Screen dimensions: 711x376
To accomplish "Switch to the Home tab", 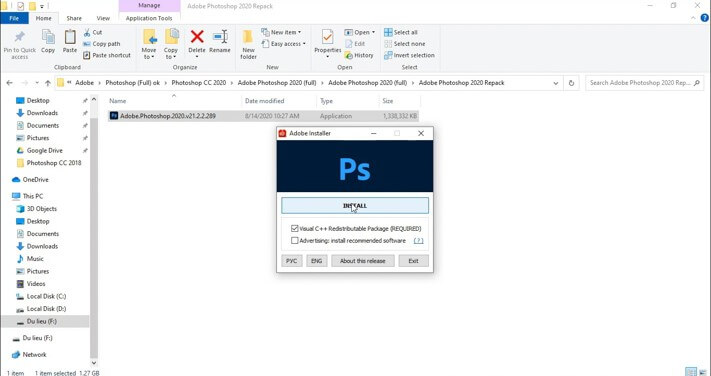I will pos(44,18).
